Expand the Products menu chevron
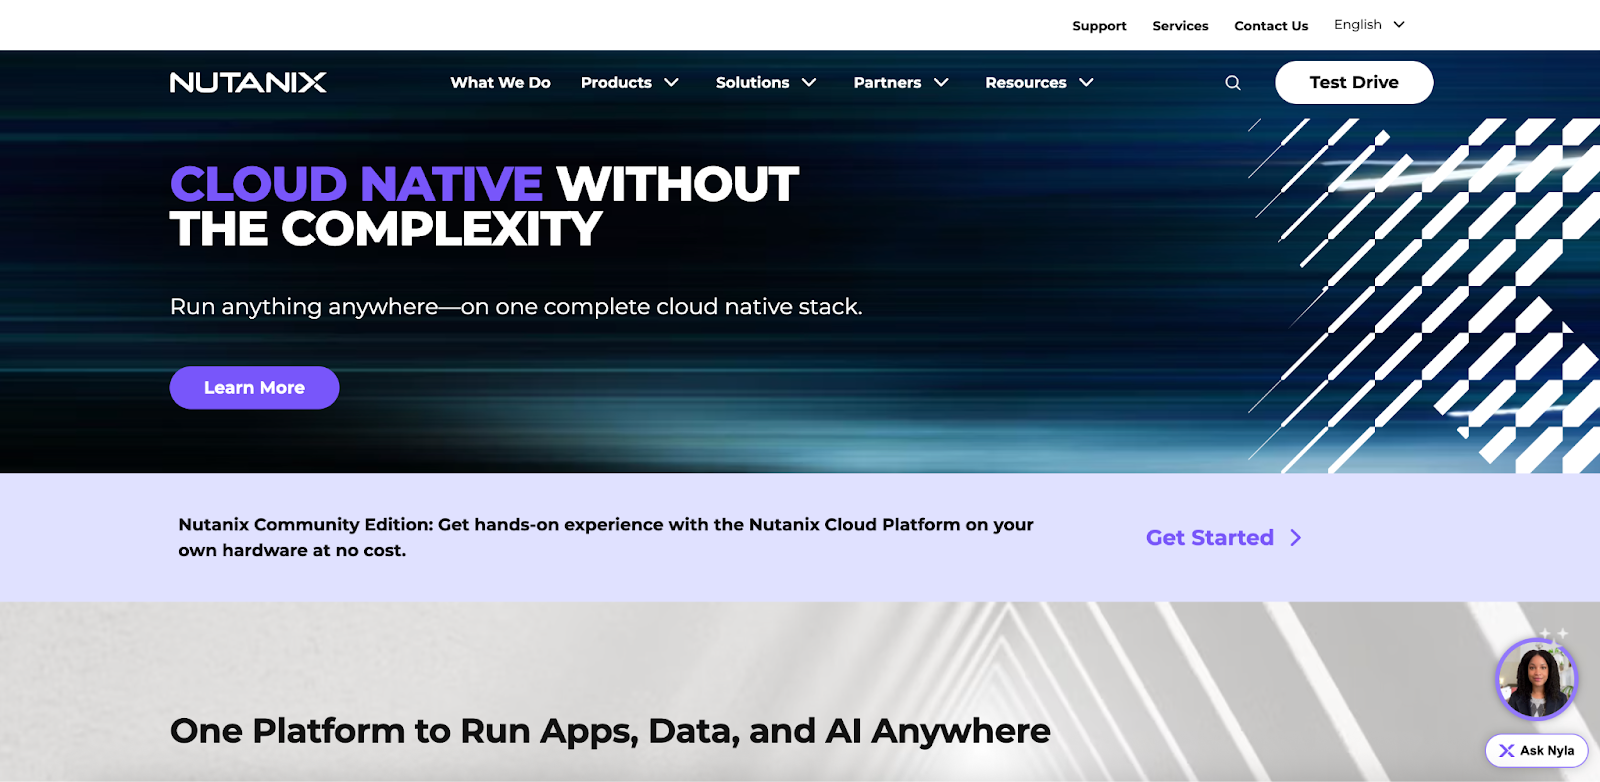 tap(672, 83)
